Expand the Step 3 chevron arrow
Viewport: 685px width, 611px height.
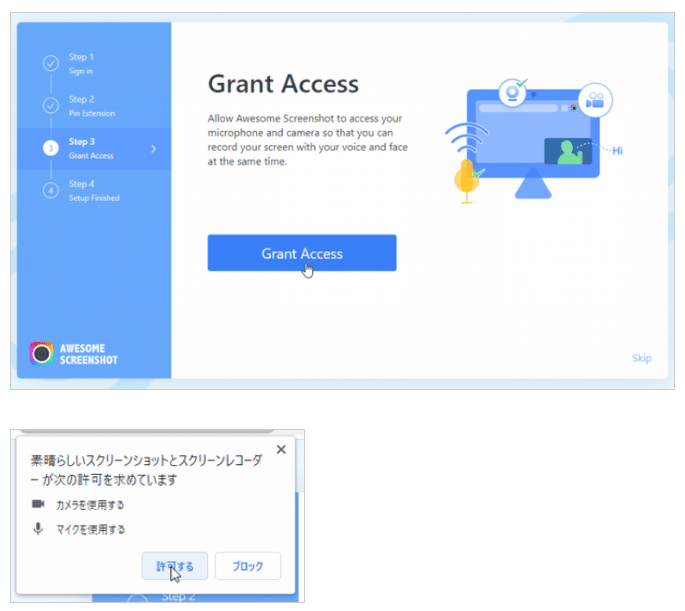pos(153,149)
